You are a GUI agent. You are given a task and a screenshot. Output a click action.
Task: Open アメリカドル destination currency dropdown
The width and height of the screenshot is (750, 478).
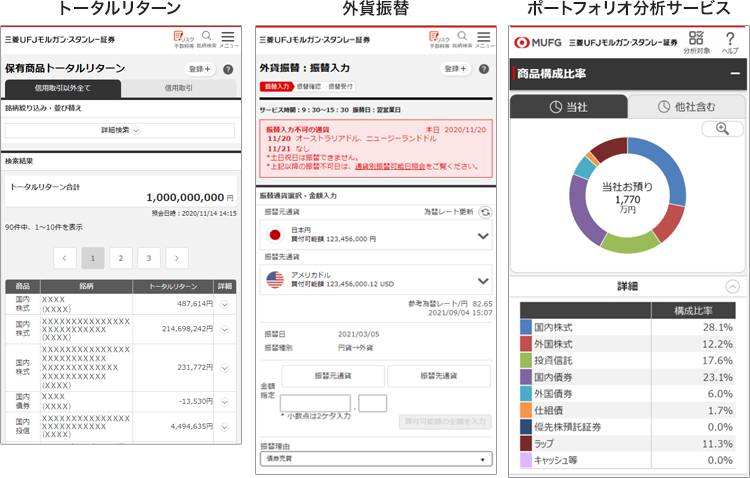coord(376,279)
